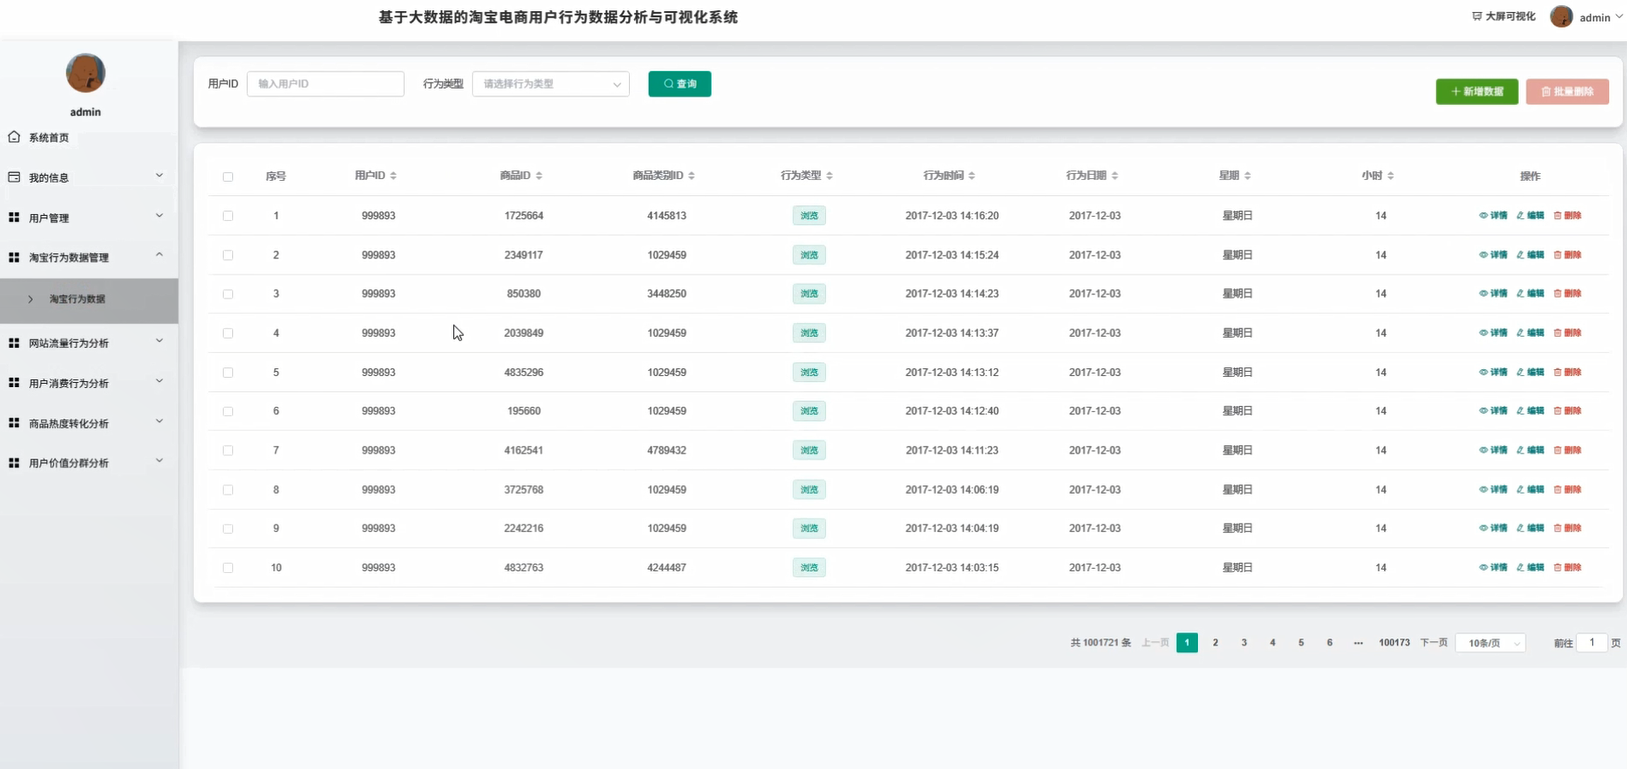Viewport: 1627px width, 769px height.
Task: View 详情 for row 1
Action: 1493,216
